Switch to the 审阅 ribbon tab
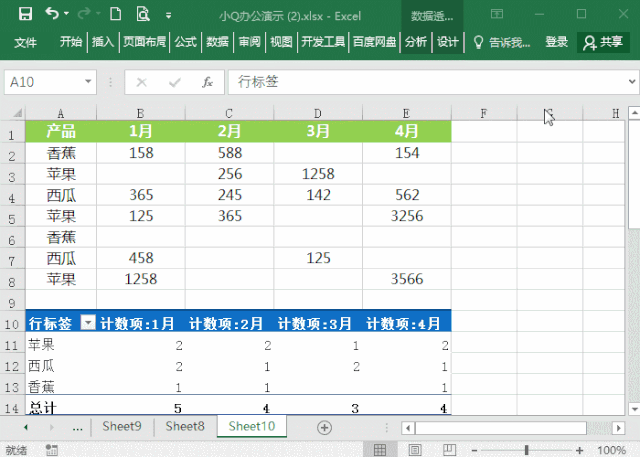 click(249, 42)
